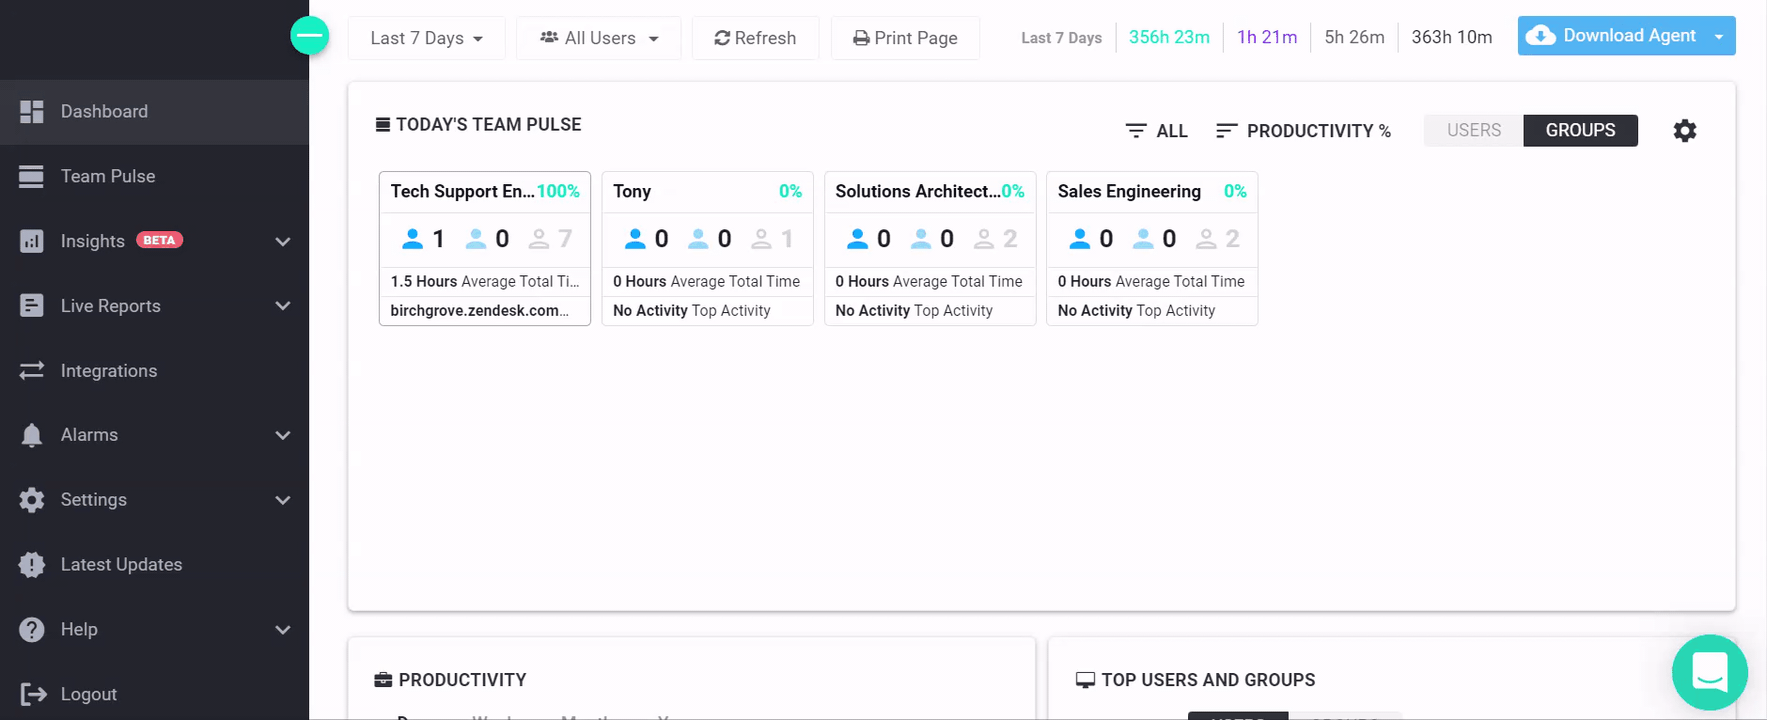The width and height of the screenshot is (1767, 720).
Task: Click the Top Users and Groups monitor icon
Action: click(1085, 680)
